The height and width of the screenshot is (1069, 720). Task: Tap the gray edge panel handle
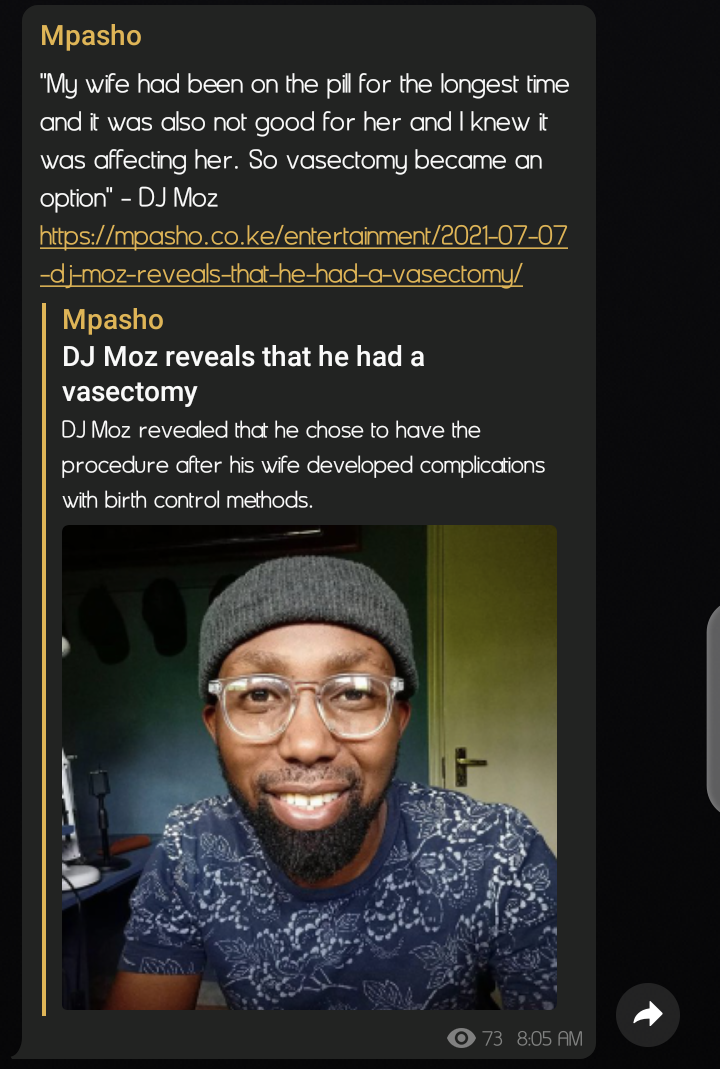coord(714,708)
